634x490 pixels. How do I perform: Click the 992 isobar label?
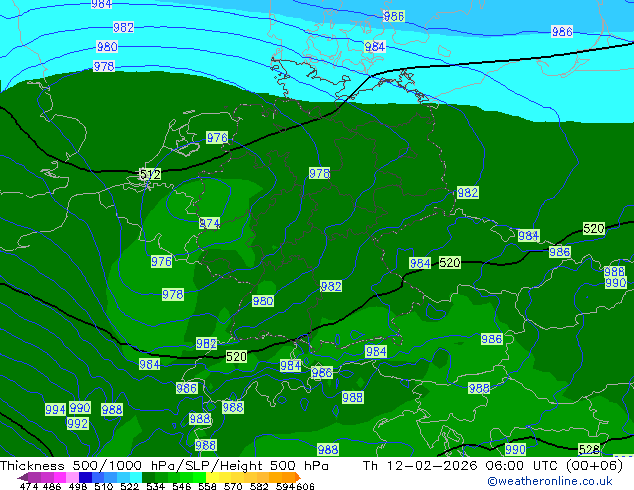pos(78,423)
